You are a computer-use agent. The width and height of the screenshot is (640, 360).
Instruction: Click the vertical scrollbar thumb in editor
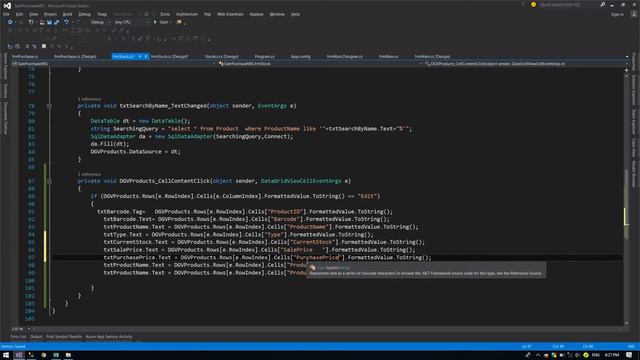[x=627, y=204]
